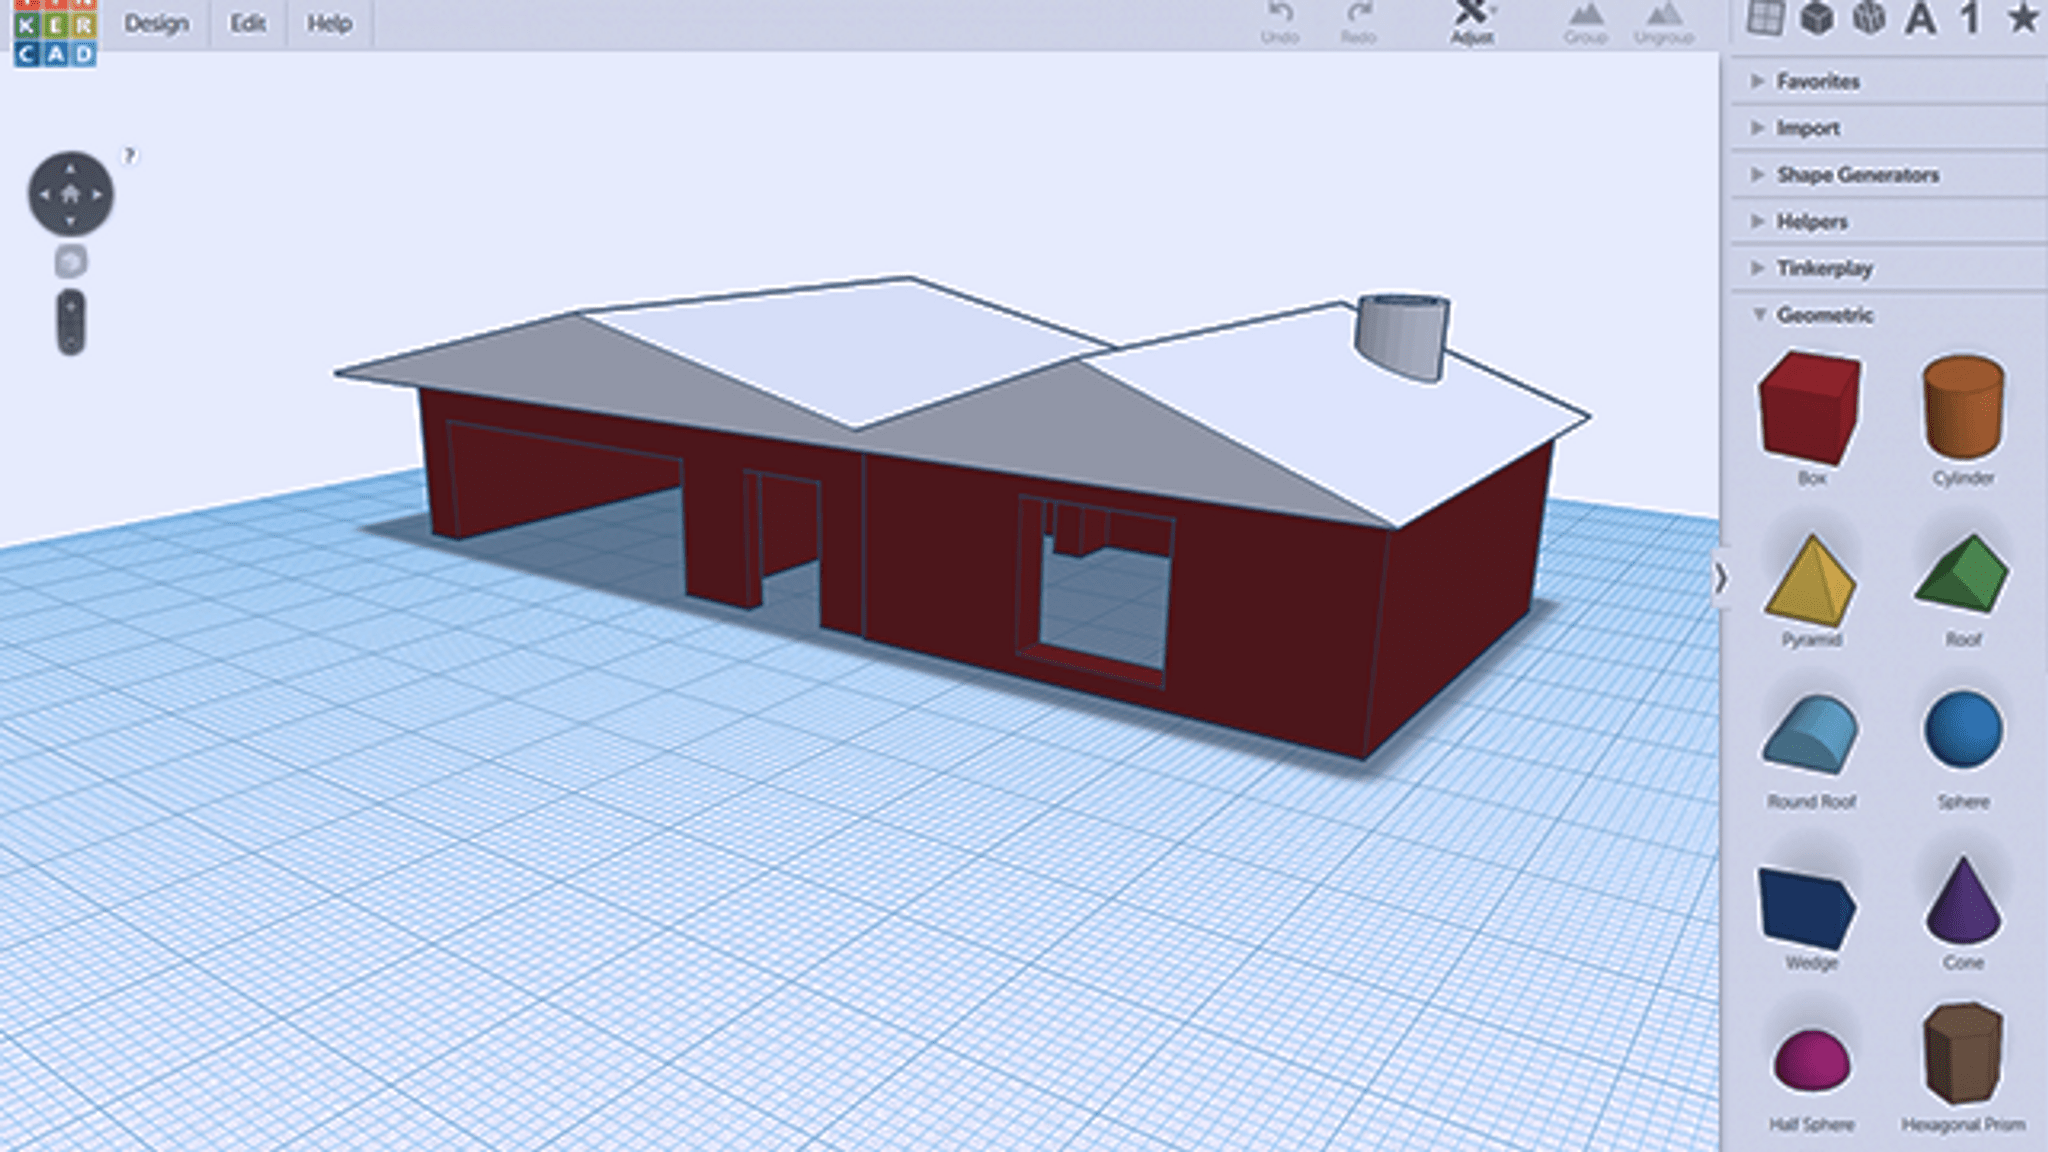The image size is (2048, 1152).
Task: Open the Design menu
Action: pyautogui.click(x=156, y=23)
